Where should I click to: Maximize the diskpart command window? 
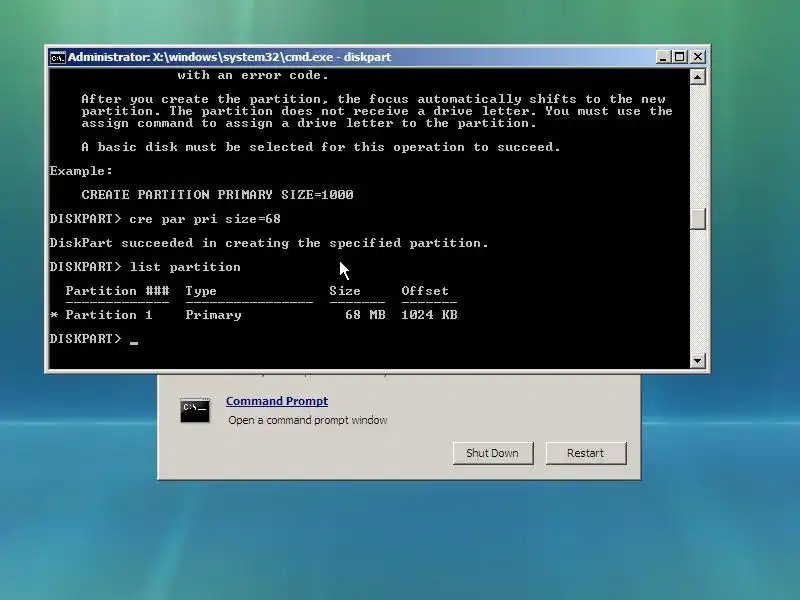click(x=680, y=57)
